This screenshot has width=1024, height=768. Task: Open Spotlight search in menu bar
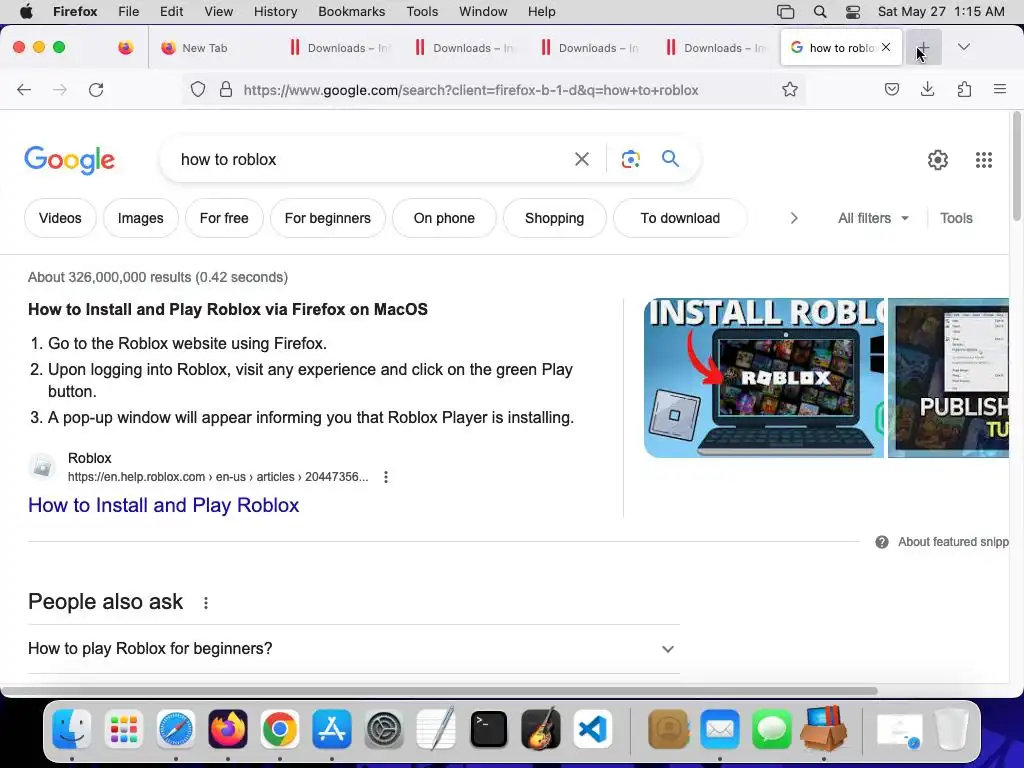[820, 12]
